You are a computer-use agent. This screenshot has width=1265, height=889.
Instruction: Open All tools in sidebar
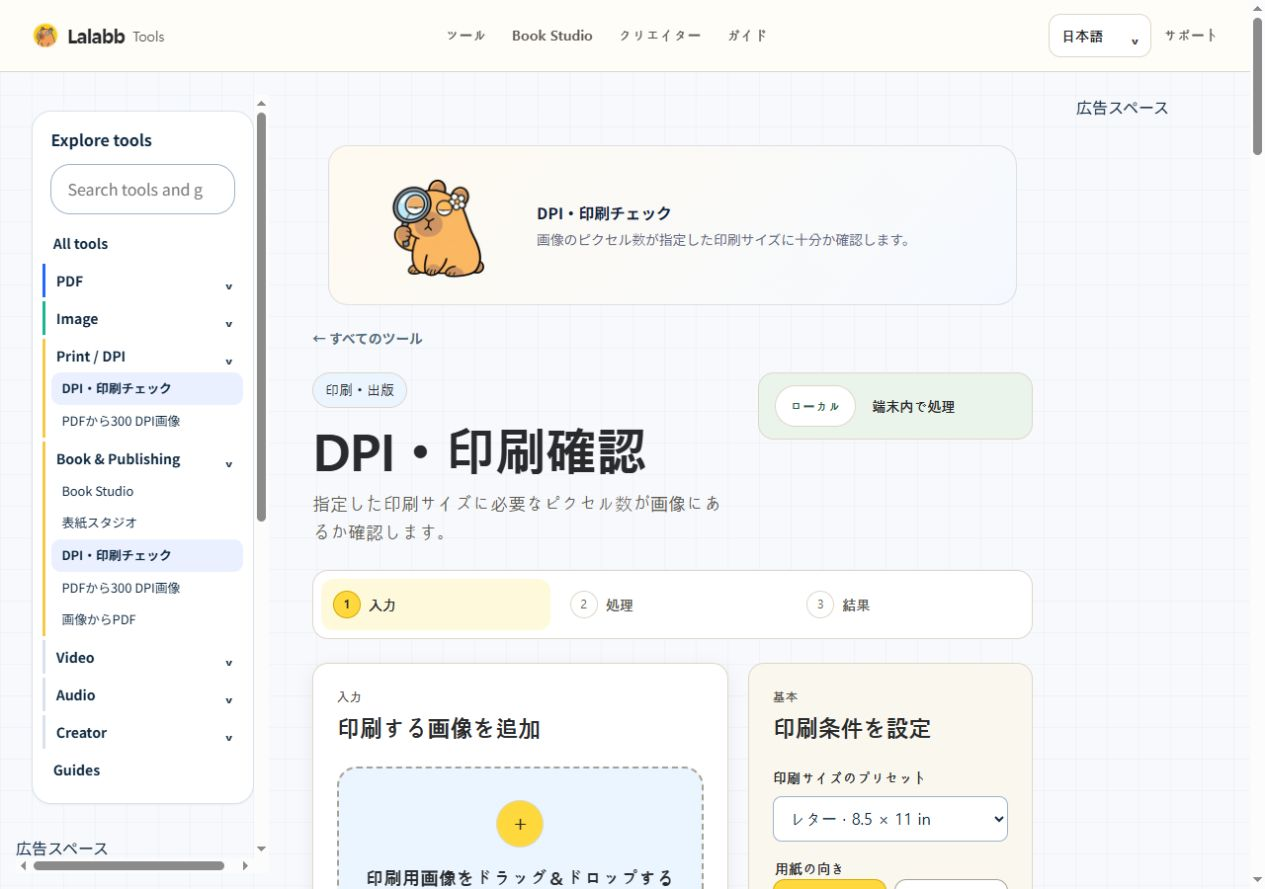coord(80,244)
